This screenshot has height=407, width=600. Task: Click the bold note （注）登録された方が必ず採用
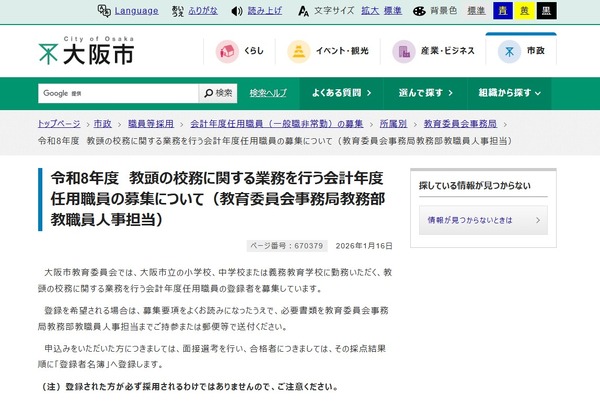pyautogui.click(x=189, y=387)
